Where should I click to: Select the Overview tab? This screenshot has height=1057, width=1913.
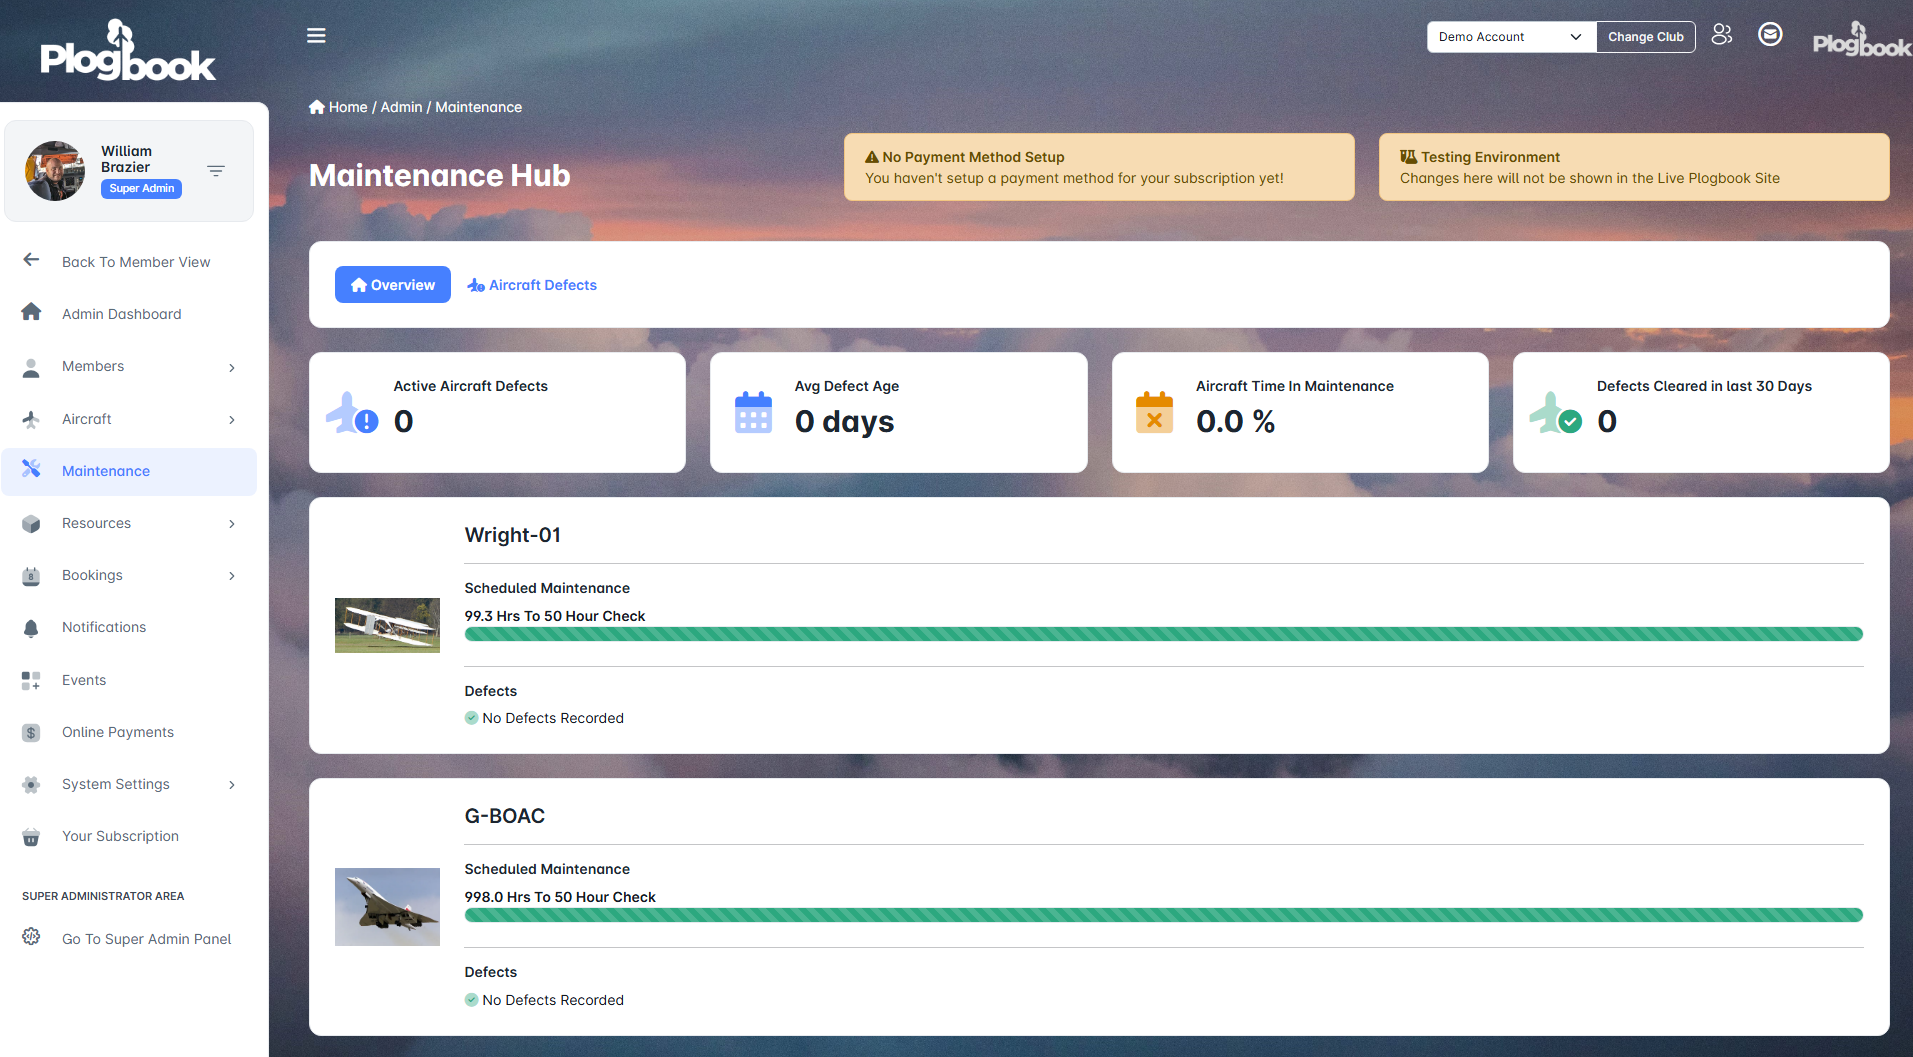[x=392, y=285]
